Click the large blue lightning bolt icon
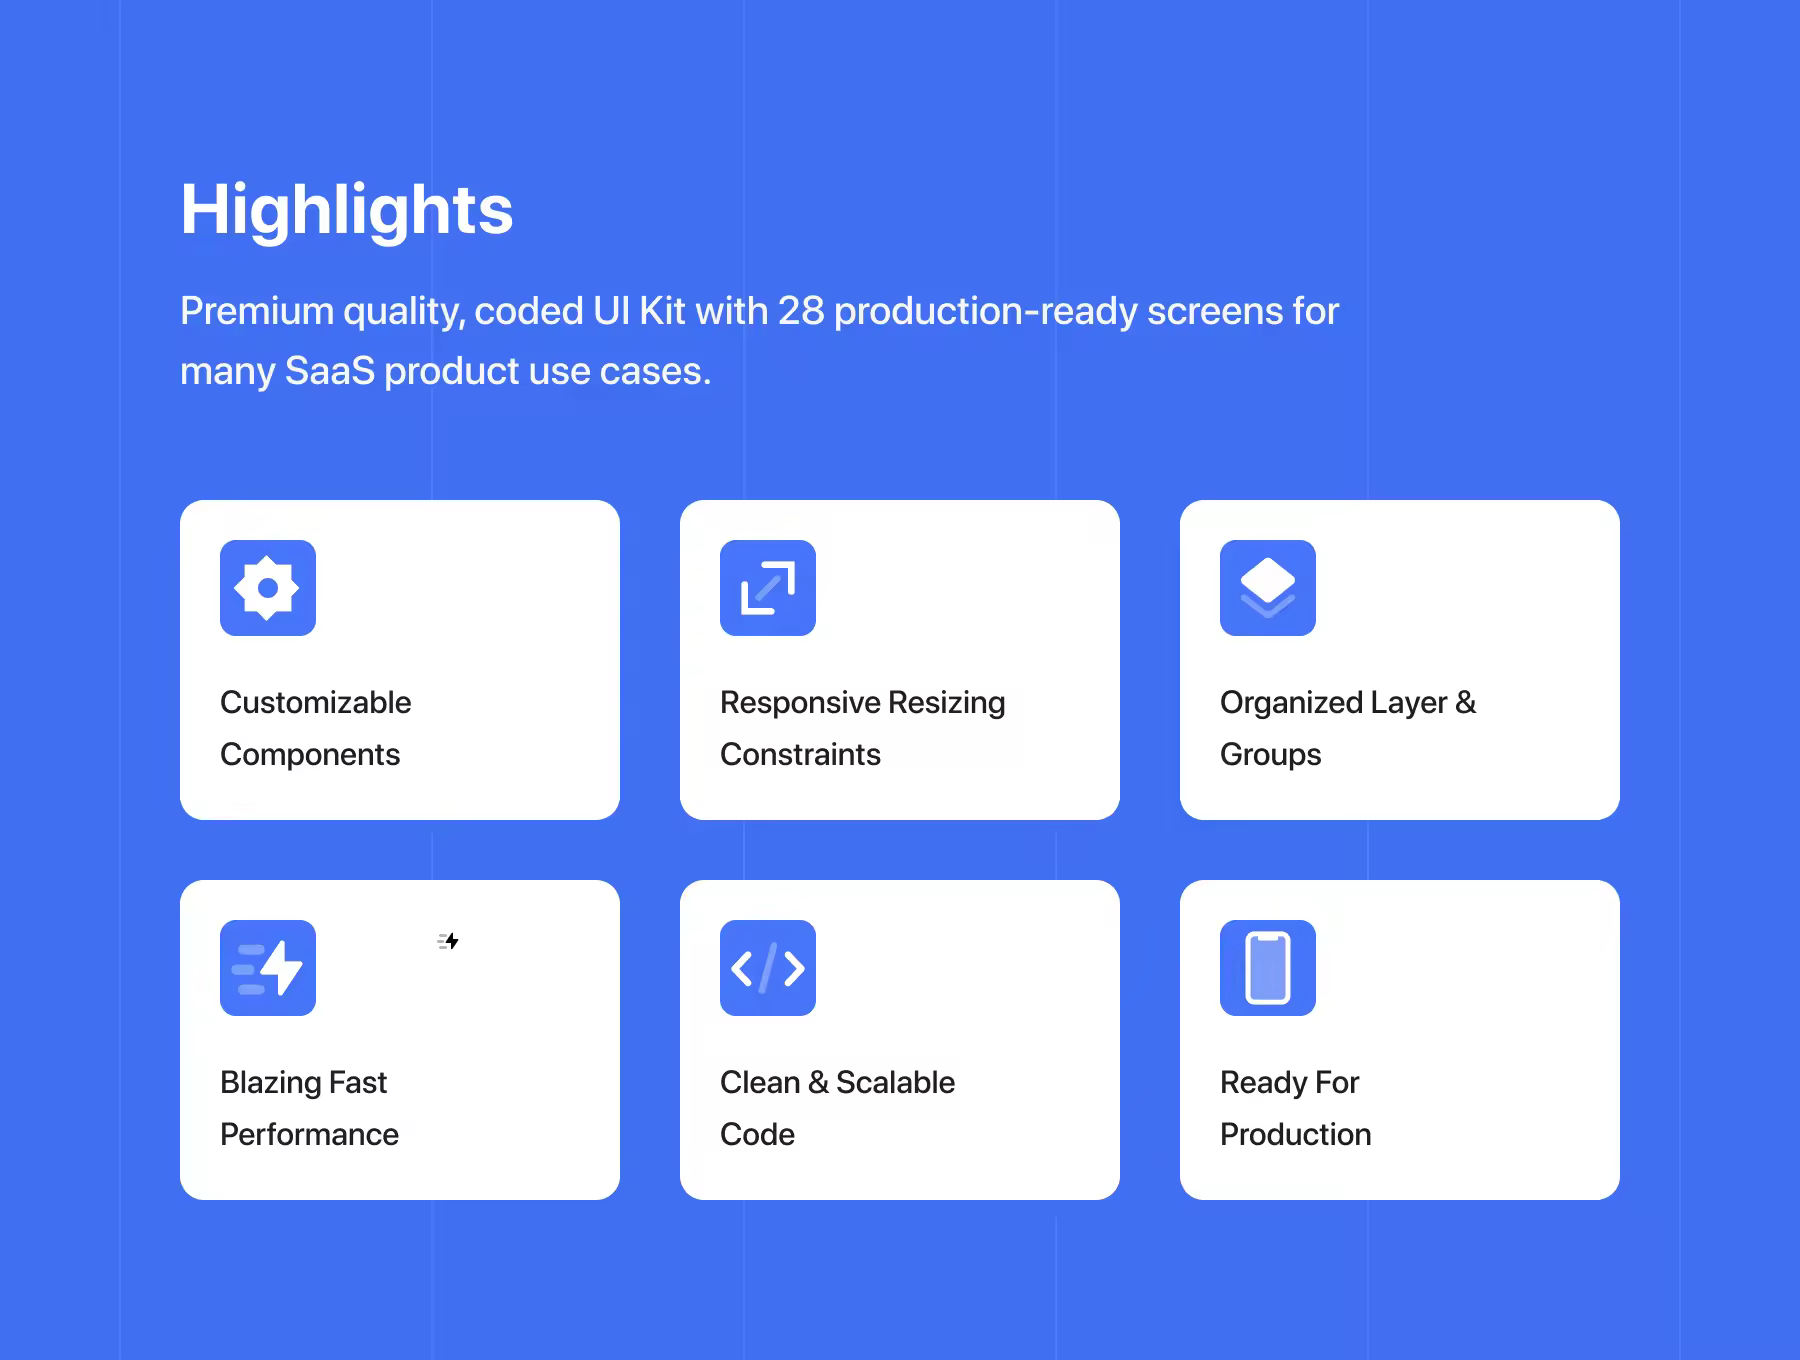Screen dimensions: 1800x1360 point(268,968)
